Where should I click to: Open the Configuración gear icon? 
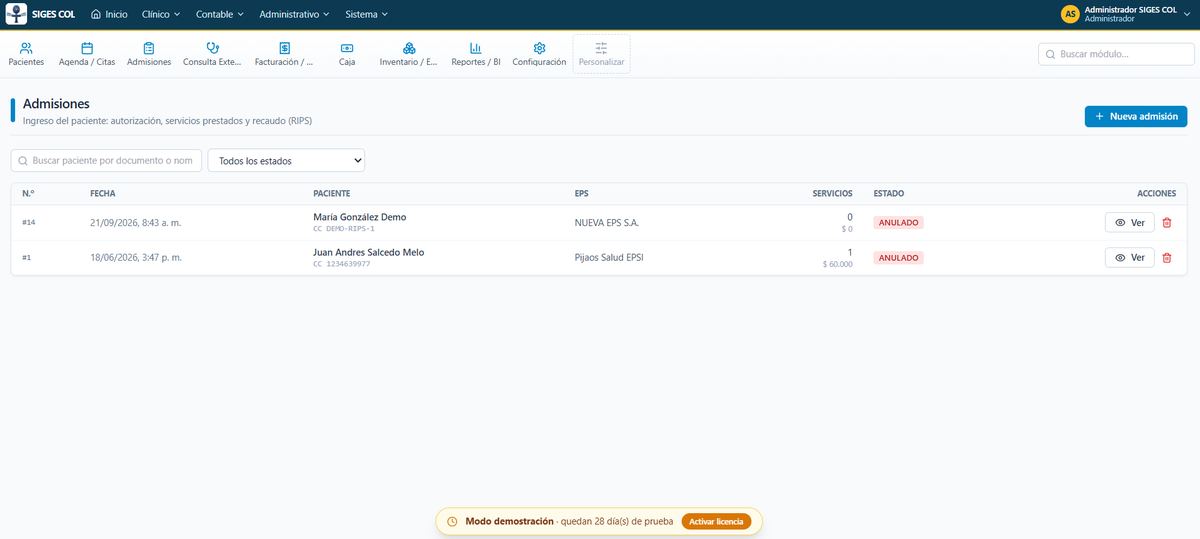539,48
